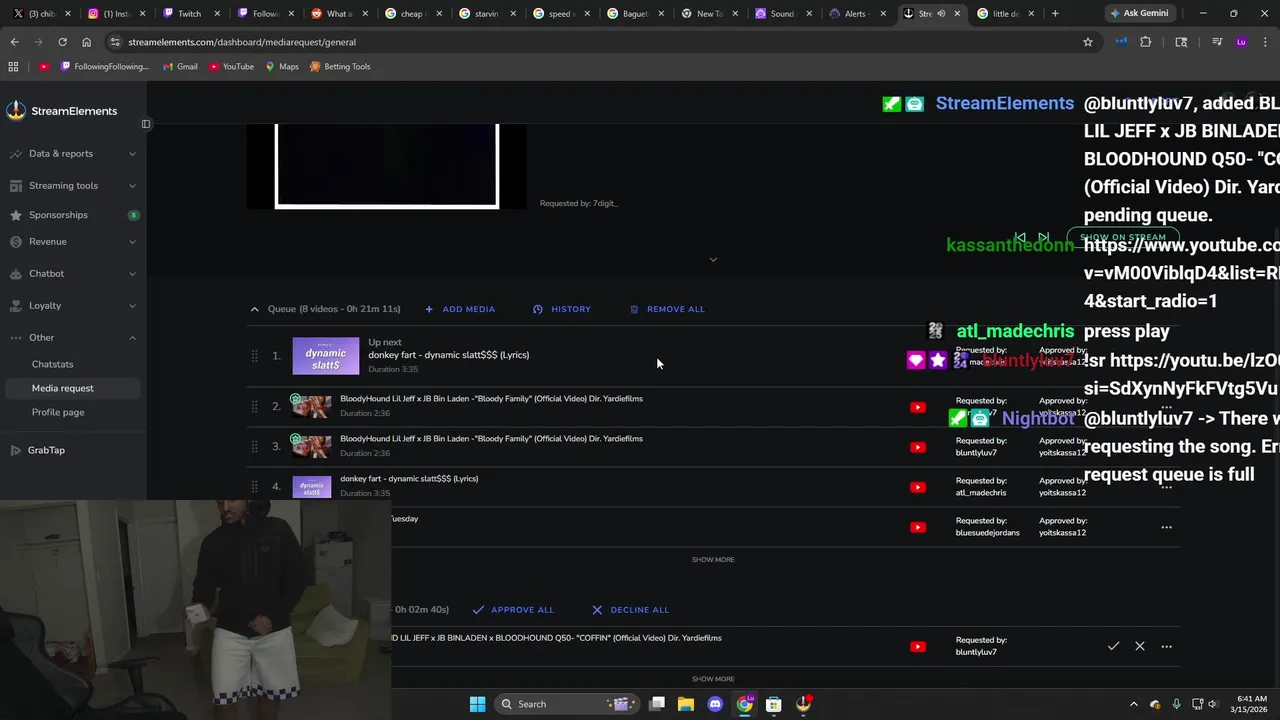Switch to the Twitch browser tab
The width and height of the screenshot is (1280, 720).
[x=190, y=14]
